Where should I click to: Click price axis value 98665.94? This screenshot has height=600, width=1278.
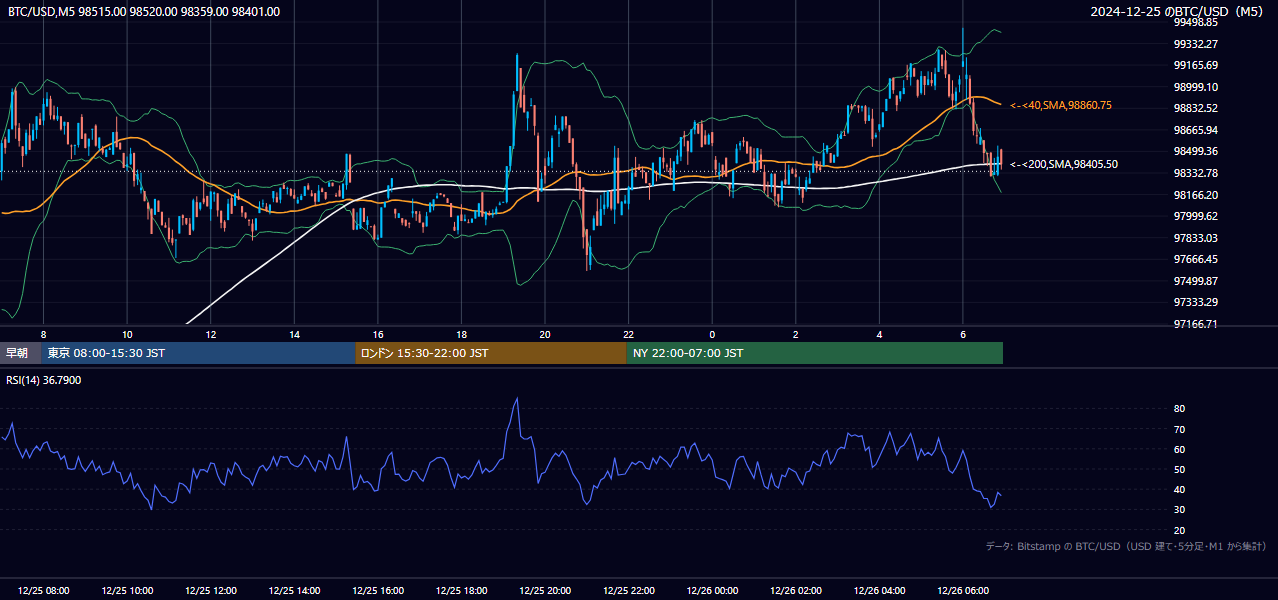[1195, 130]
